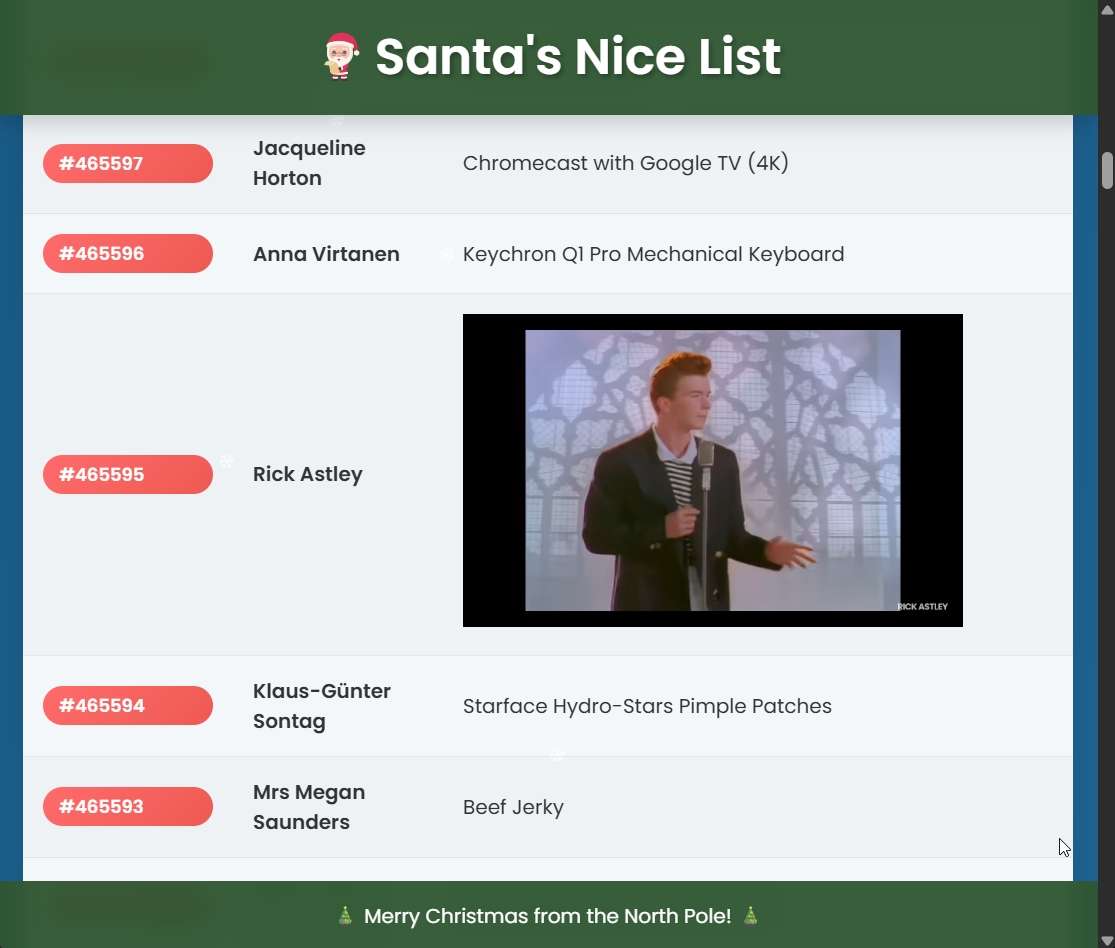Select the name Klaus-Günter Sontag

point(321,706)
